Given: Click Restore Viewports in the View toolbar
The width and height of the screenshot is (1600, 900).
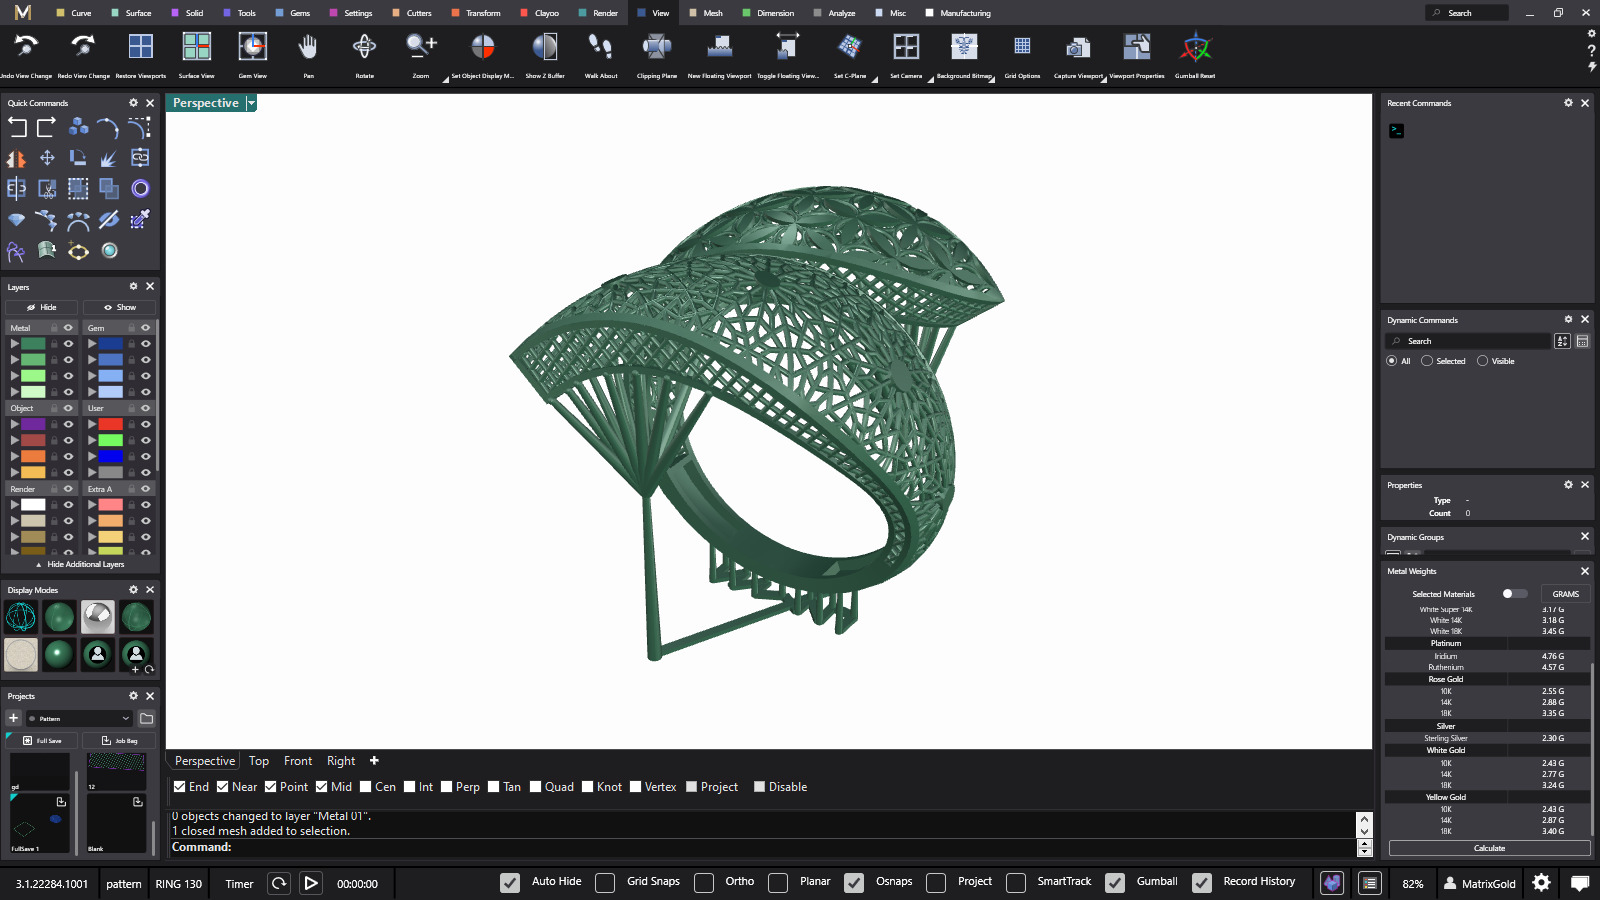Looking at the screenshot, I should (x=141, y=47).
